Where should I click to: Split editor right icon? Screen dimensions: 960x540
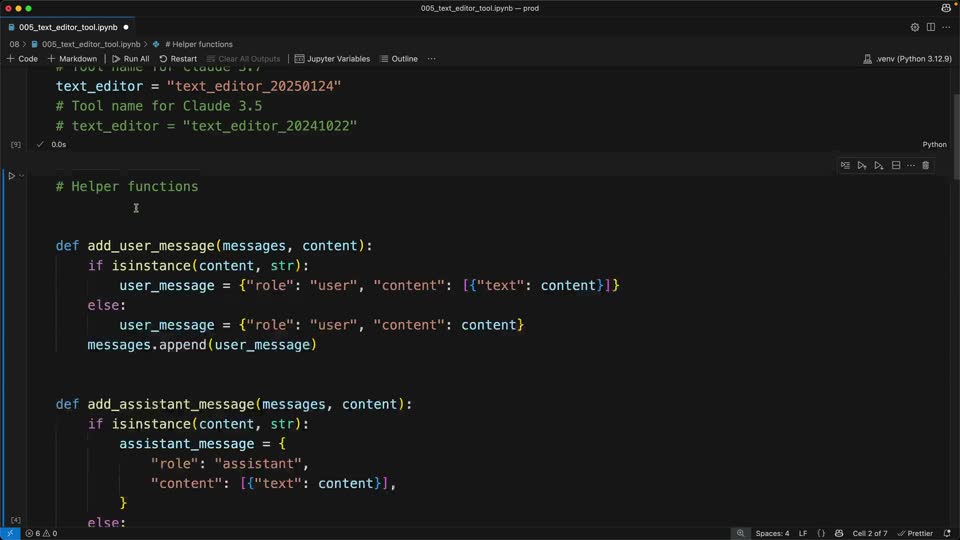pos(931,27)
